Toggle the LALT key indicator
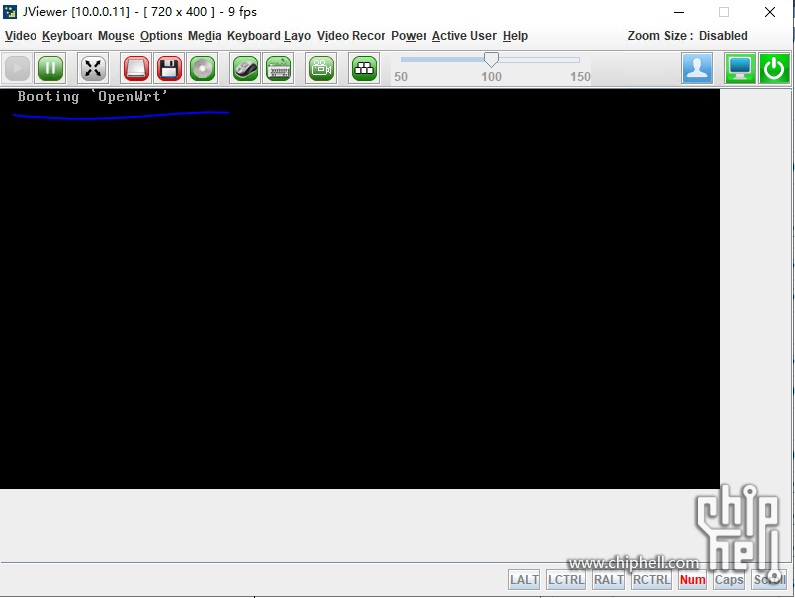This screenshot has width=795, height=598. tap(524, 580)
